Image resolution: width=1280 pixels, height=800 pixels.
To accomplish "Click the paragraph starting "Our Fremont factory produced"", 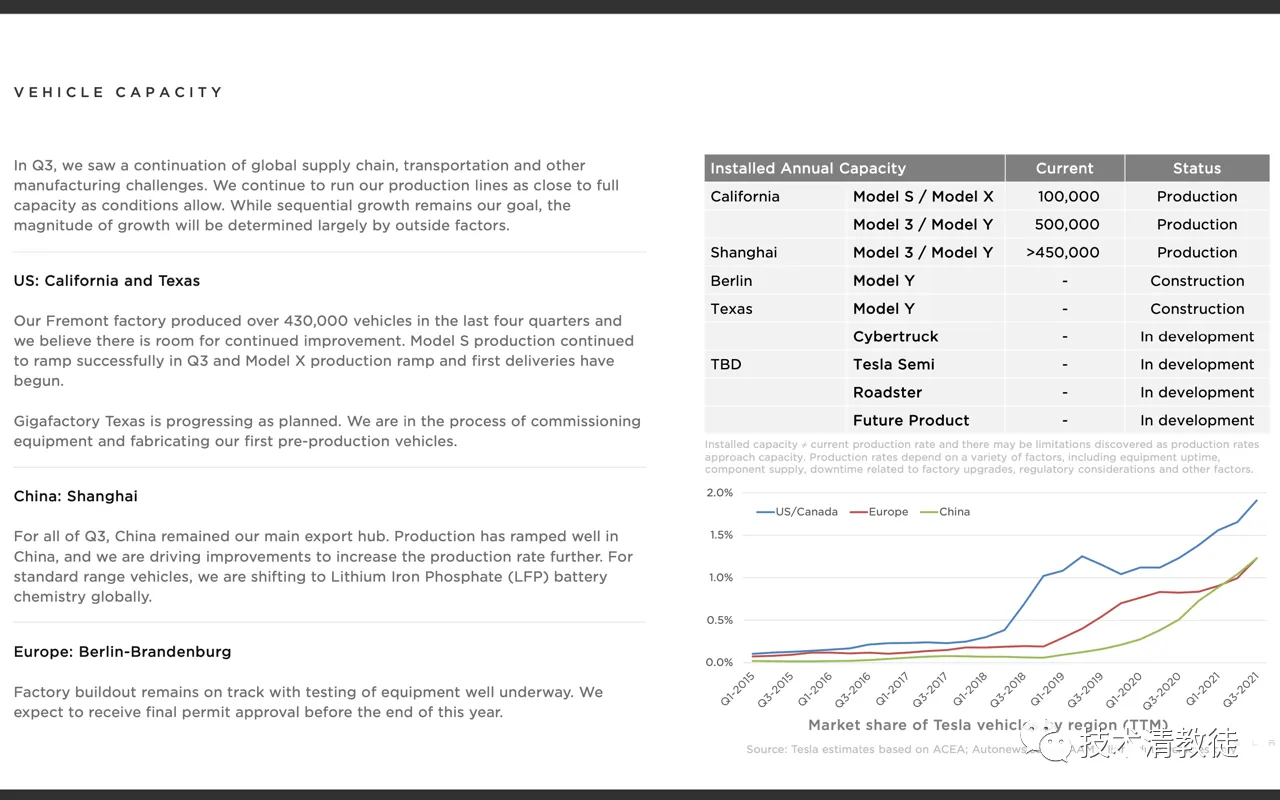I will pyautogui.click(x=324, y=351).
